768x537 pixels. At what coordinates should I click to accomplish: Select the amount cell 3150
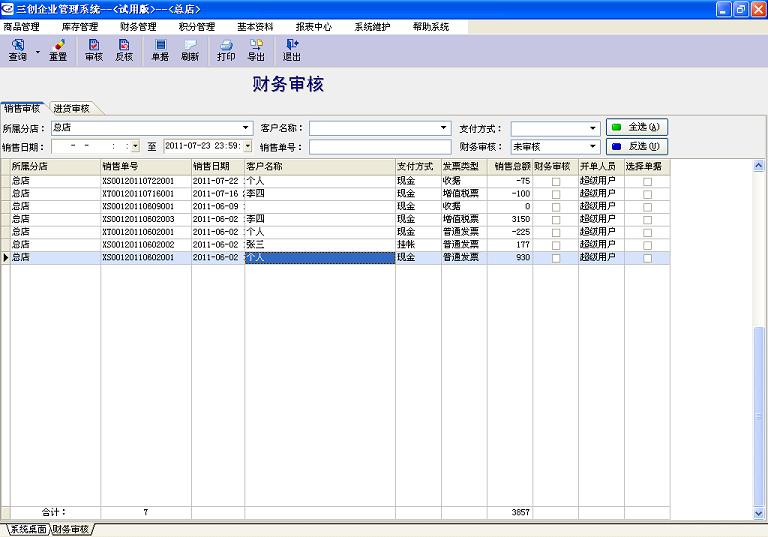(510, 219)
